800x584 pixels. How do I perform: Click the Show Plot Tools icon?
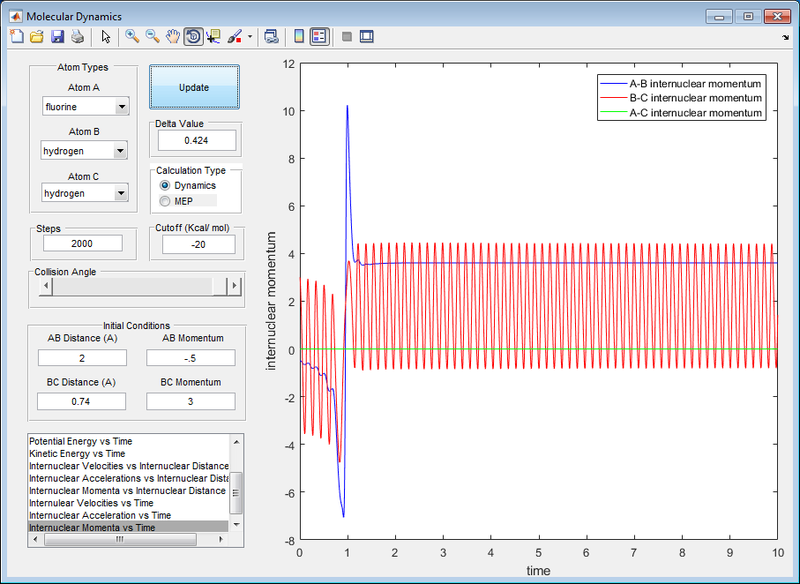click(366, 36)
